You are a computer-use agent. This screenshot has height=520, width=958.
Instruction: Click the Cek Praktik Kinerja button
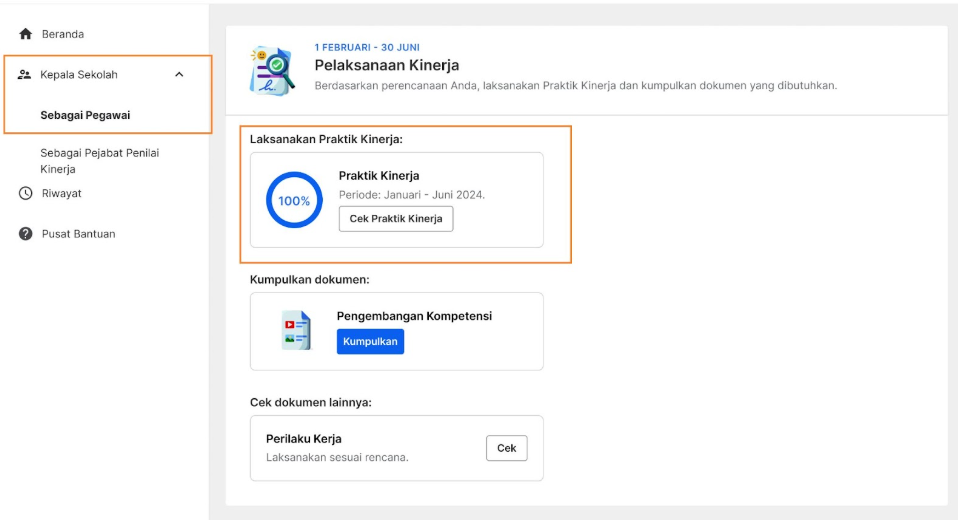pyautogui.click(x=396, y=219)
